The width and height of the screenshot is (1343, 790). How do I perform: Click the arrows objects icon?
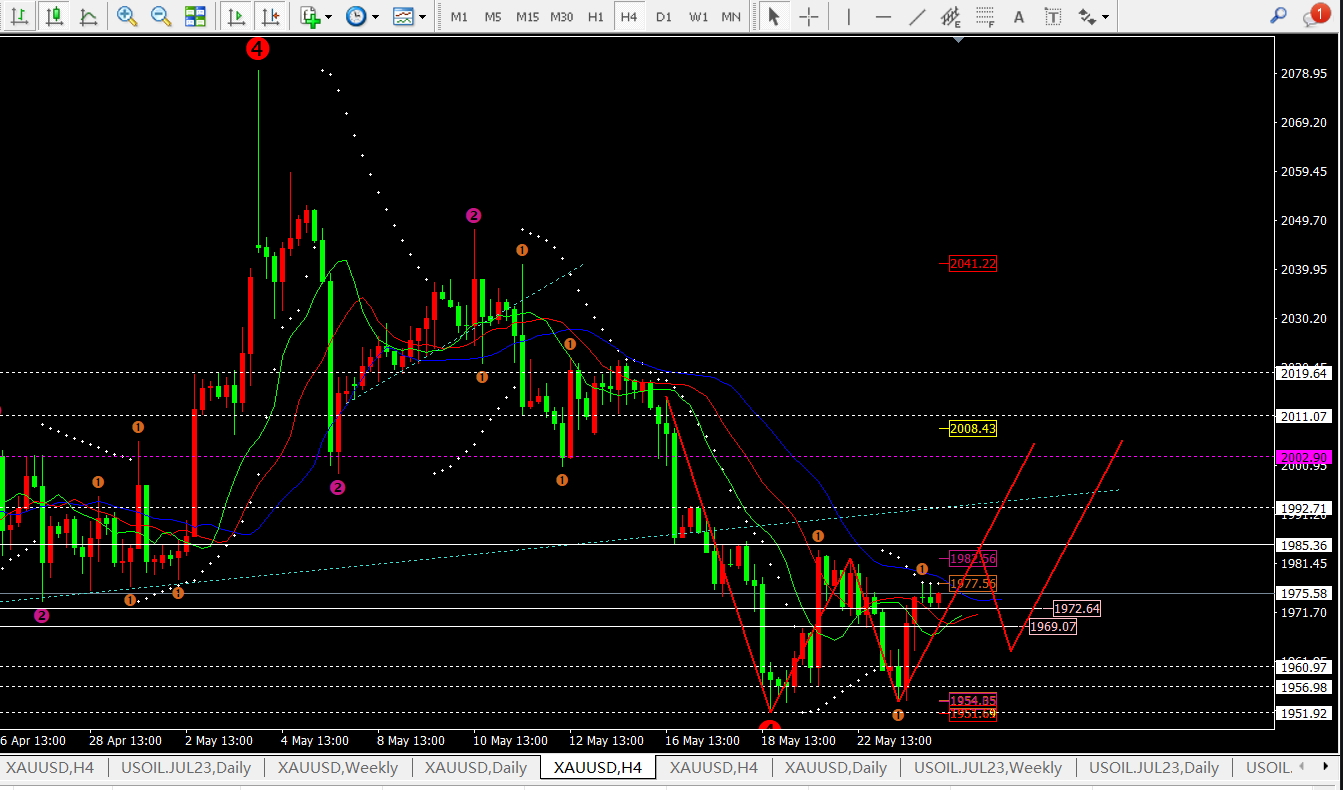(x=1087, y=16)
